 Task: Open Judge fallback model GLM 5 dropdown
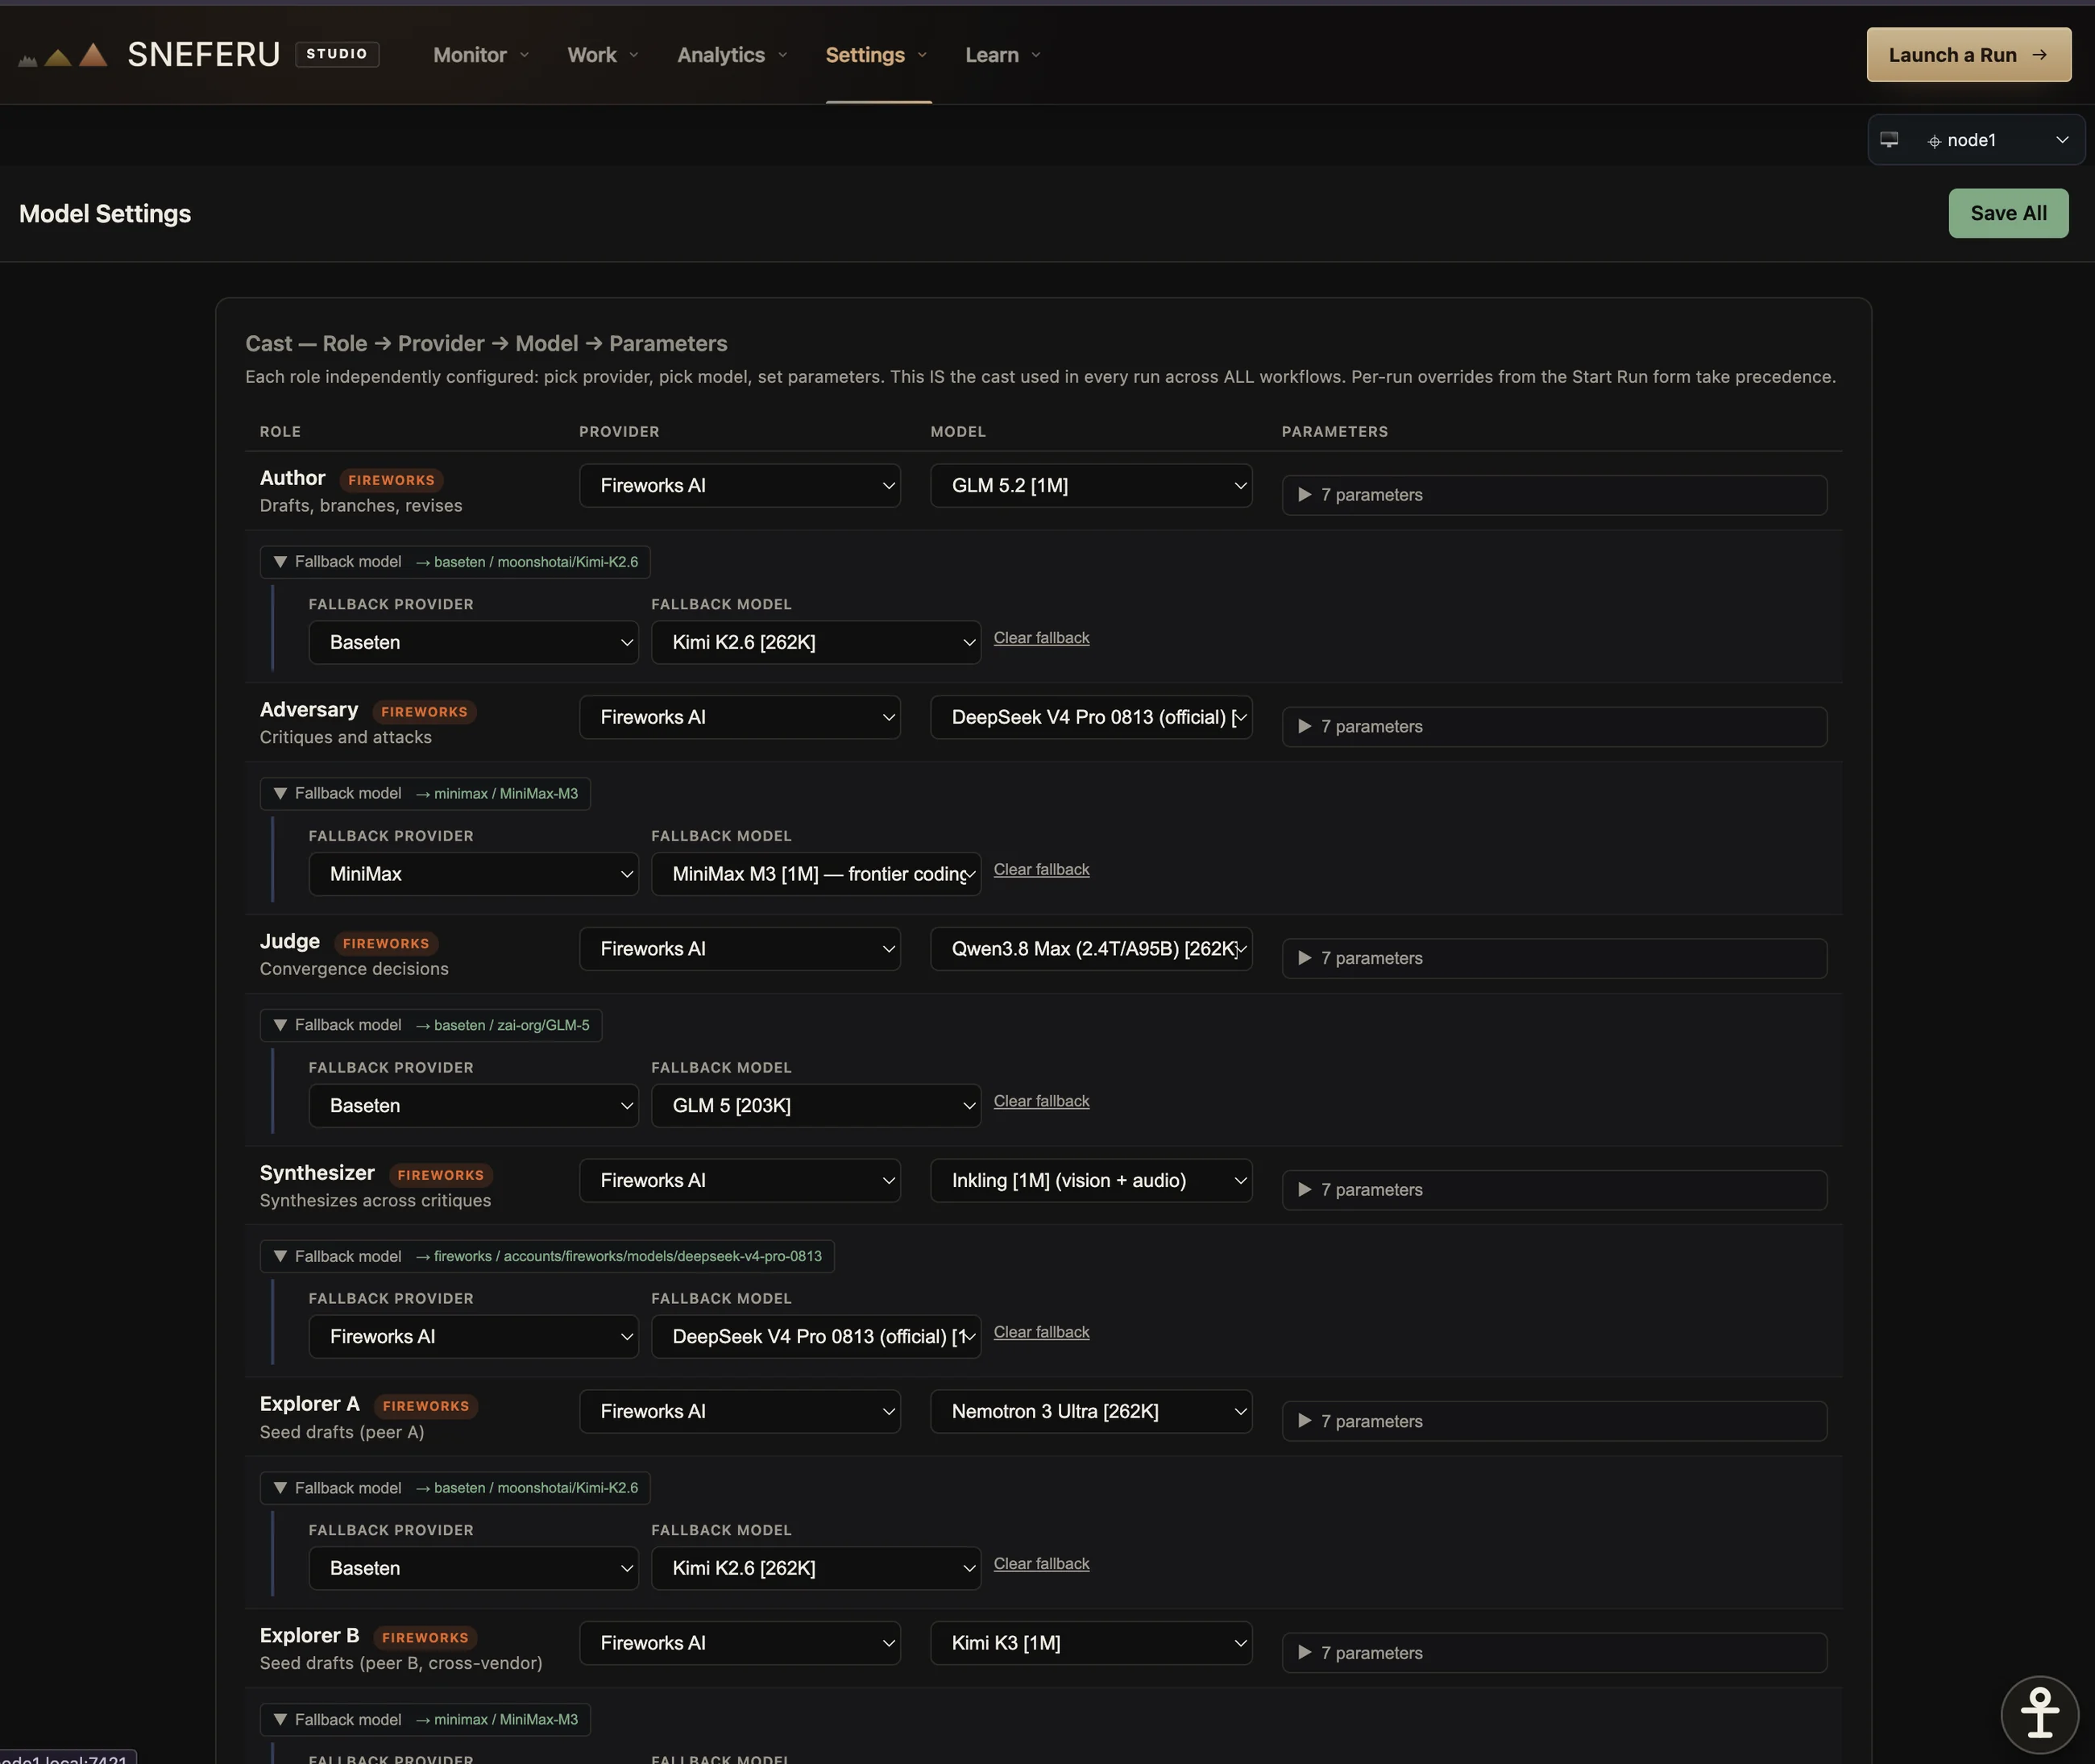[815, 1106]
